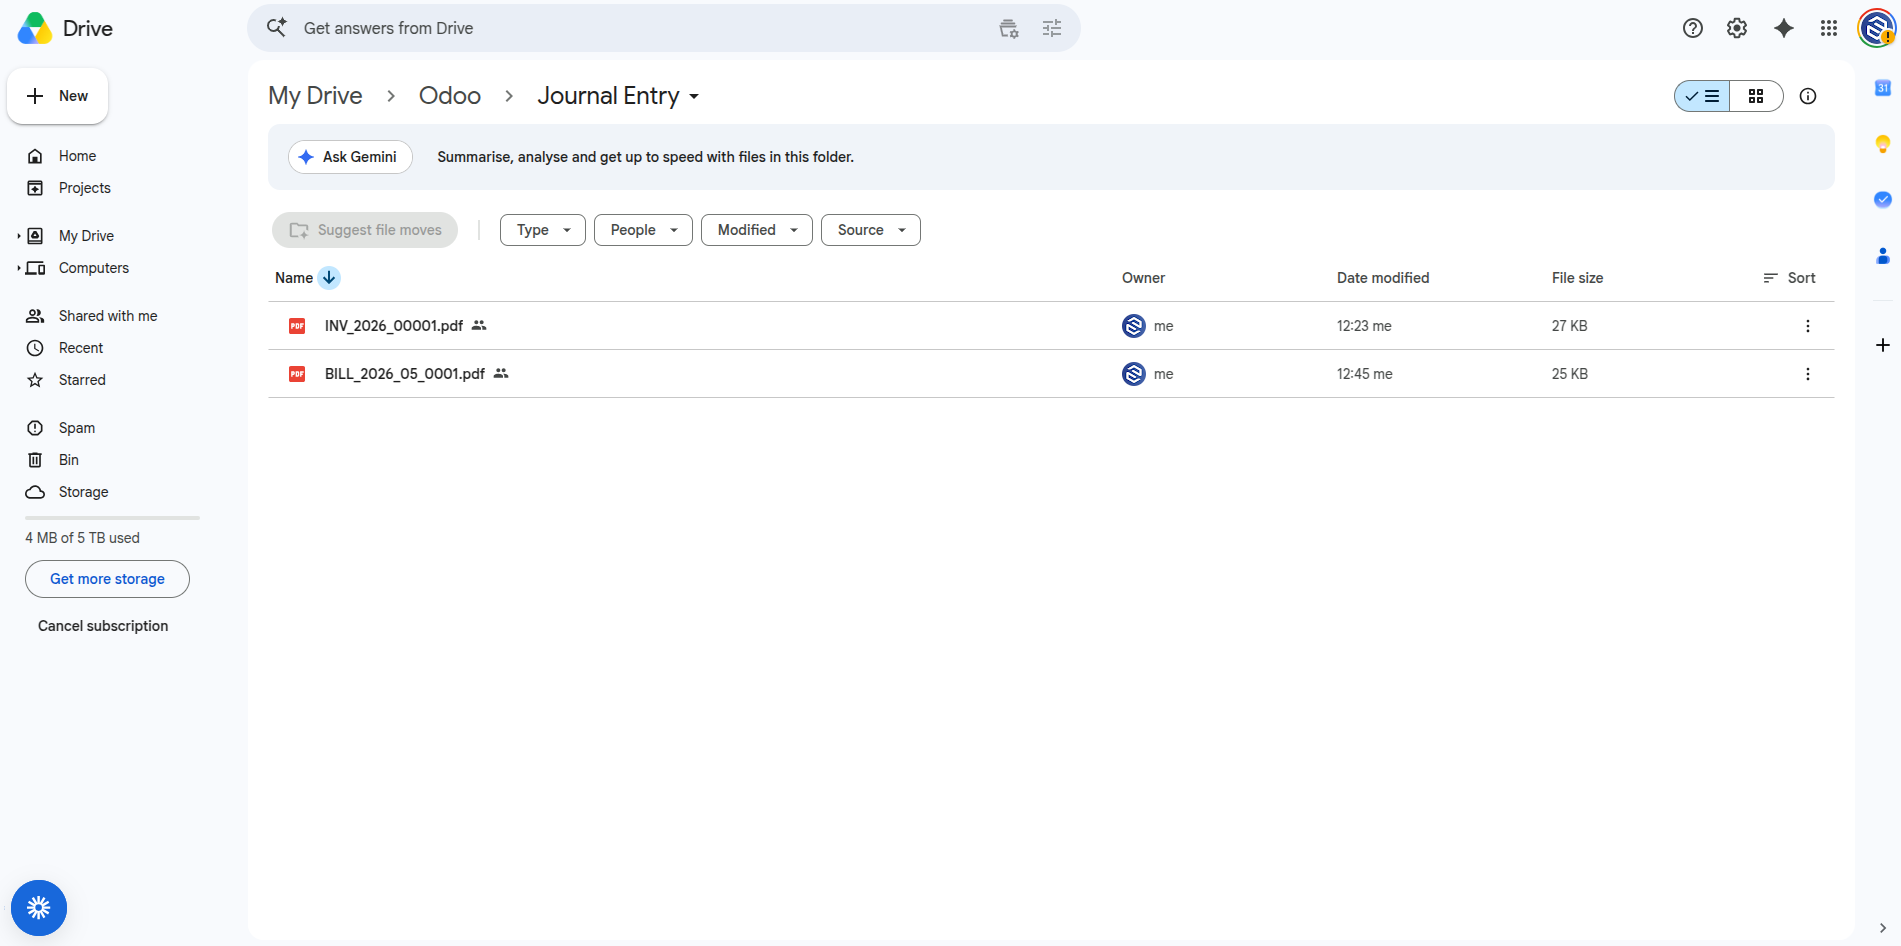Open the help question mark icon
Image resolution: width=1901 pixels, height=946 pixels.
(1693, 28)
